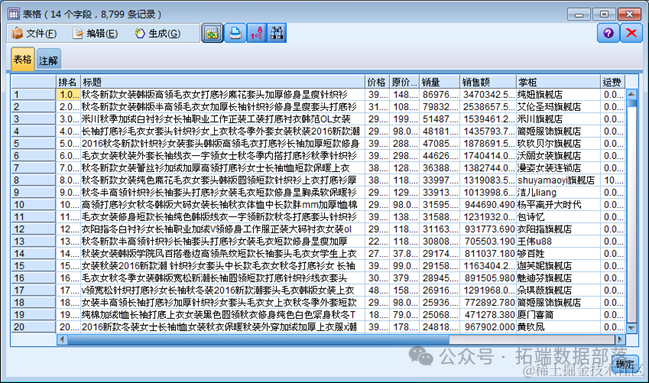Image resolution: width=649 pixels, height=383 pixels.
Task: Click title starting v领宽松针织打底衫
Action: click(223, 290)
